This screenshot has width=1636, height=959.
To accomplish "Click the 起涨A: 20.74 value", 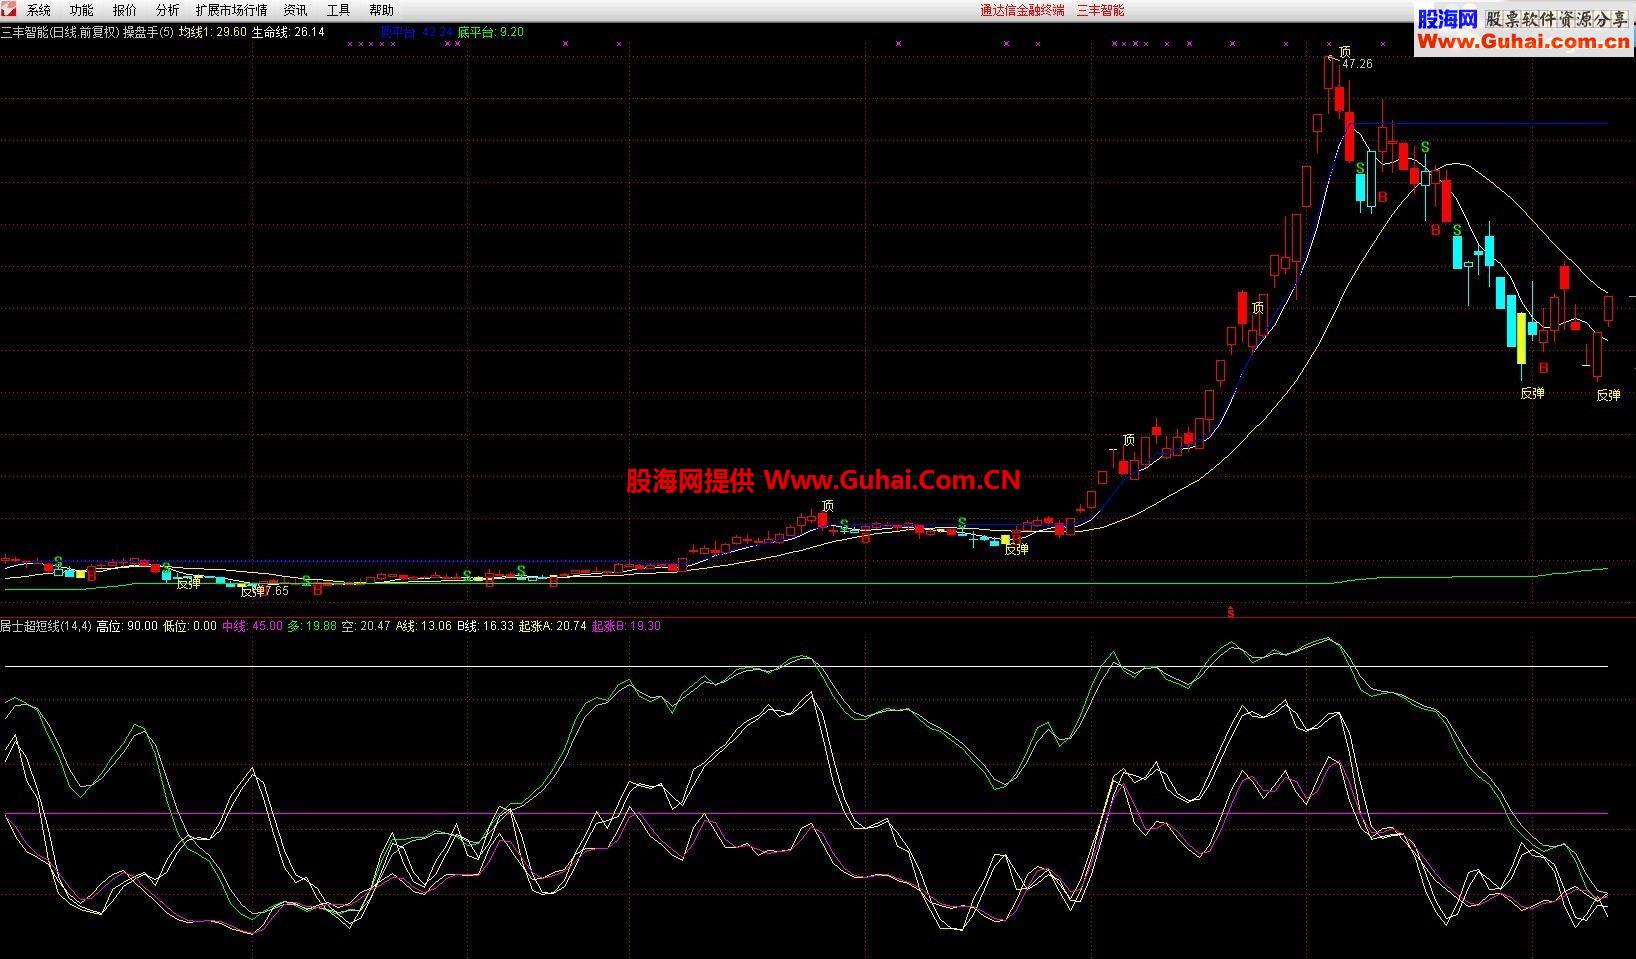I will tap(553, 626).
